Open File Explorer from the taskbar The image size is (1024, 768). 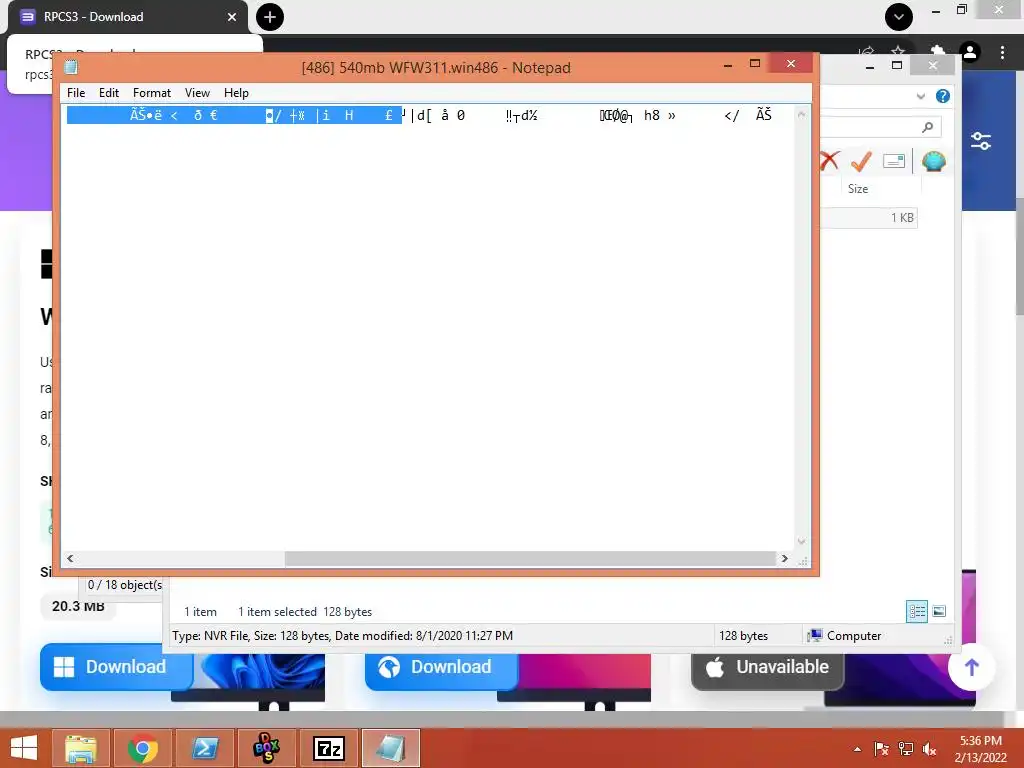(x=81, y=748)
